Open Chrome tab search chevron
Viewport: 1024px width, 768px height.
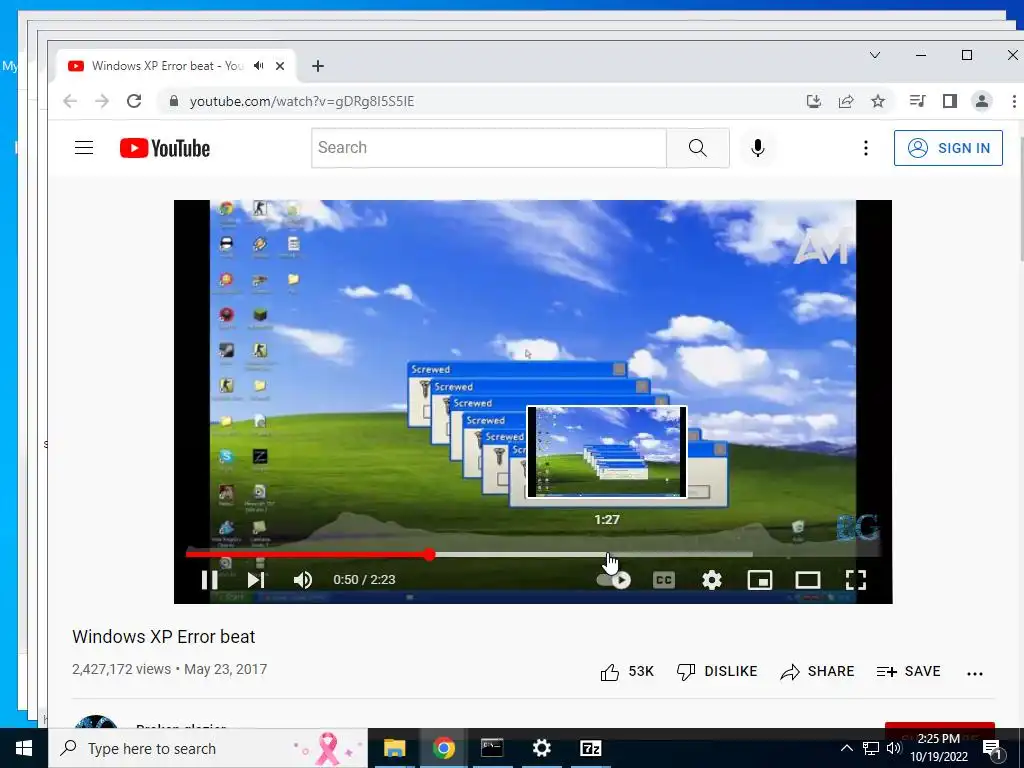tap(875, 55)
